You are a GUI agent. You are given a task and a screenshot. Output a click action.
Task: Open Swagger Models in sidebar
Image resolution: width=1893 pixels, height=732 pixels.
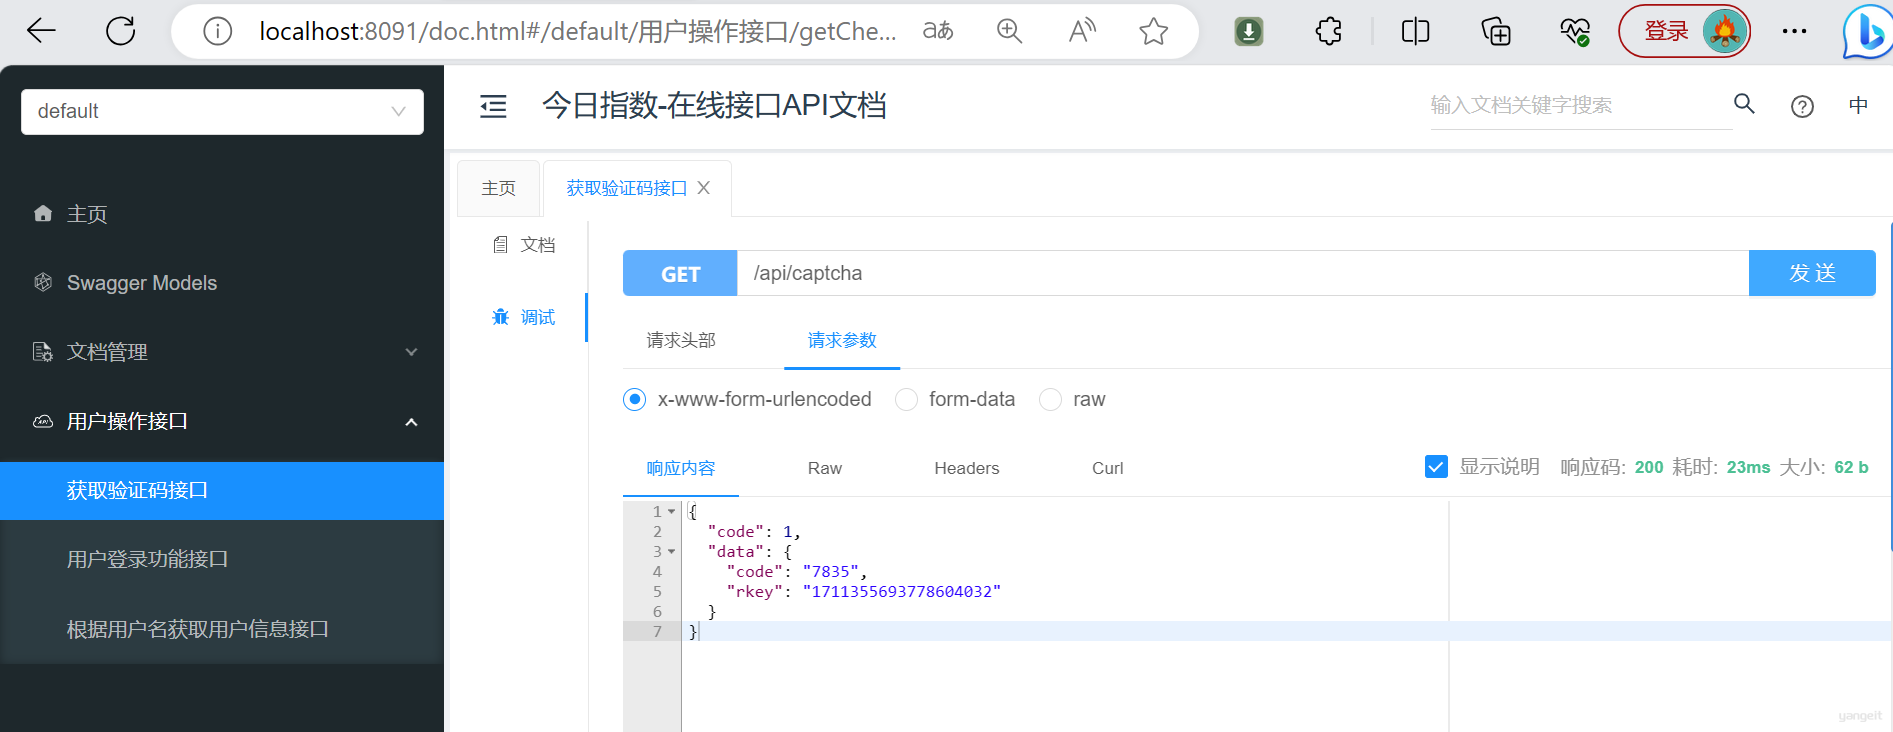(222, 283)
